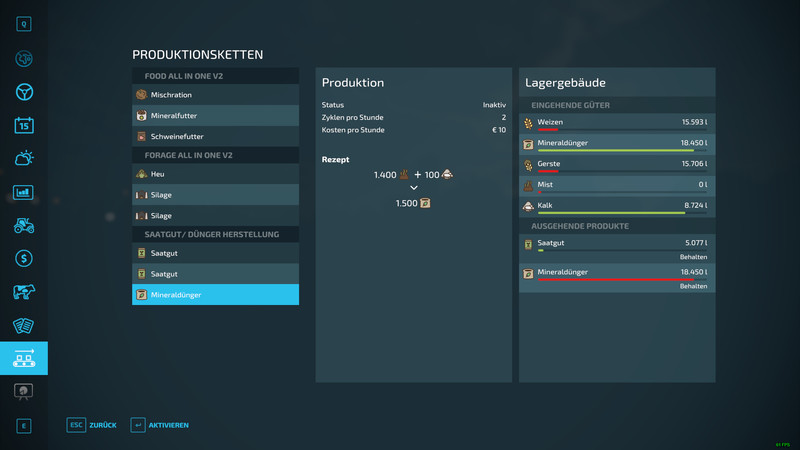This screenshot has height=450, width=800.
Task: Select the Weizen incoming goods row
Action: point(617,123)
